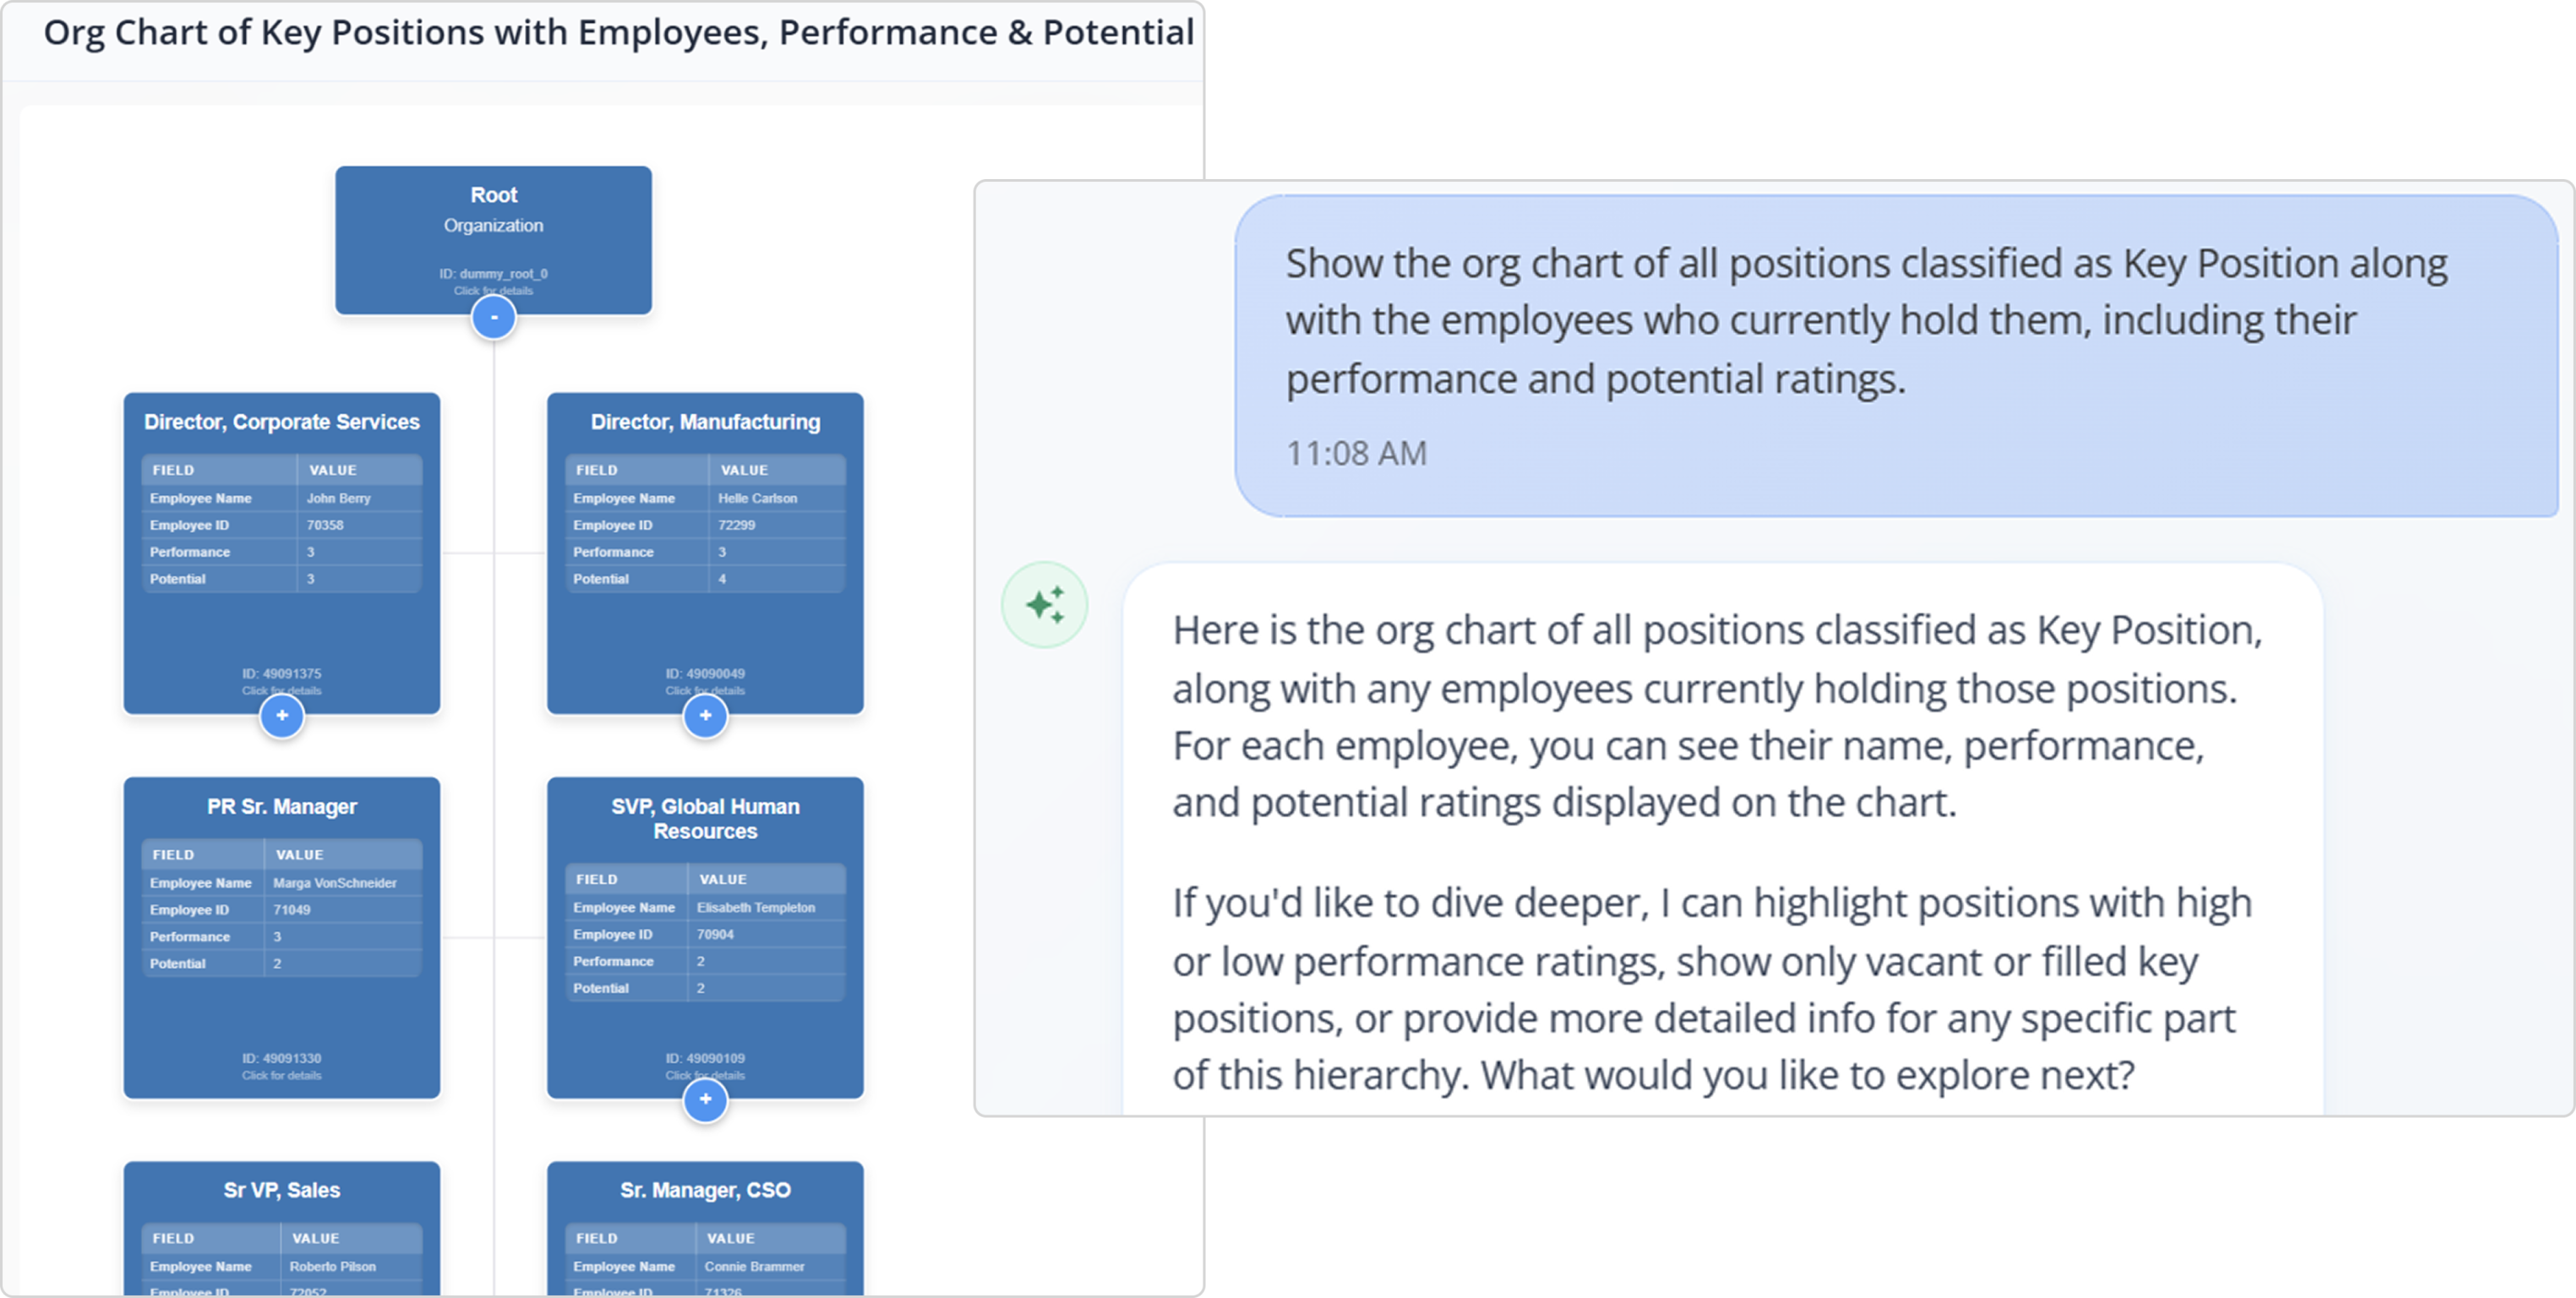Screen dimensions: 2576x1298
Task: Select the Sr VP, Sales node
Action: (281, 1190)
